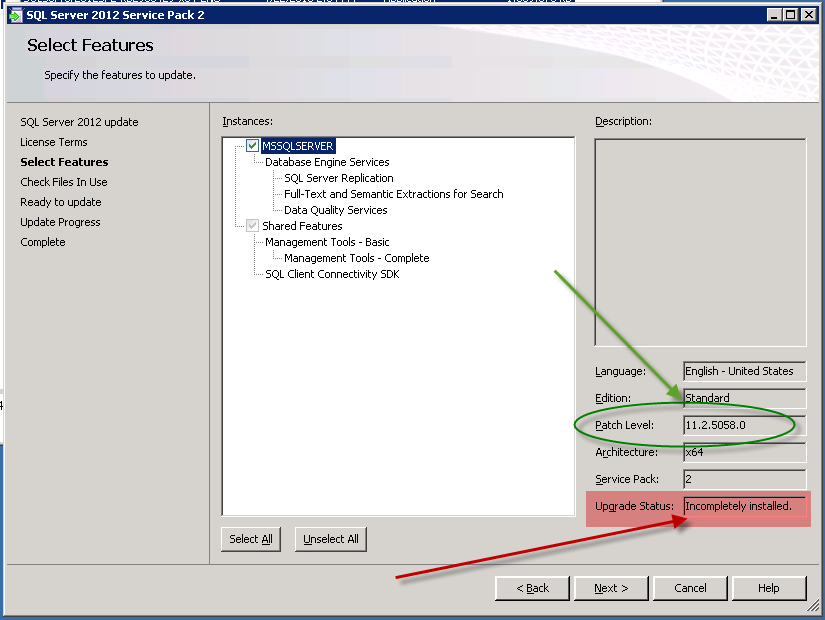The image size is (825, 620).
Task: Select SQL Server Replication feature
Action: (338, 178)
